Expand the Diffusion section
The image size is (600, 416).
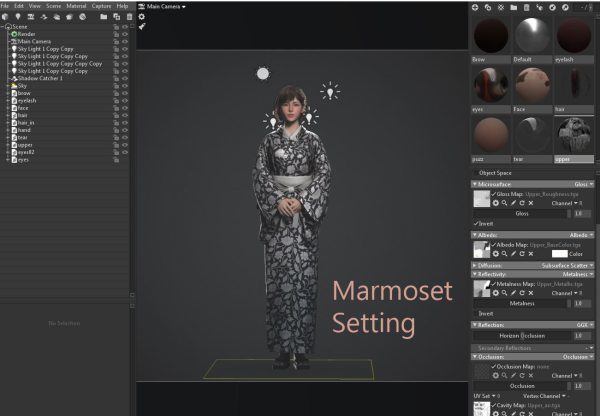[474, 265]
